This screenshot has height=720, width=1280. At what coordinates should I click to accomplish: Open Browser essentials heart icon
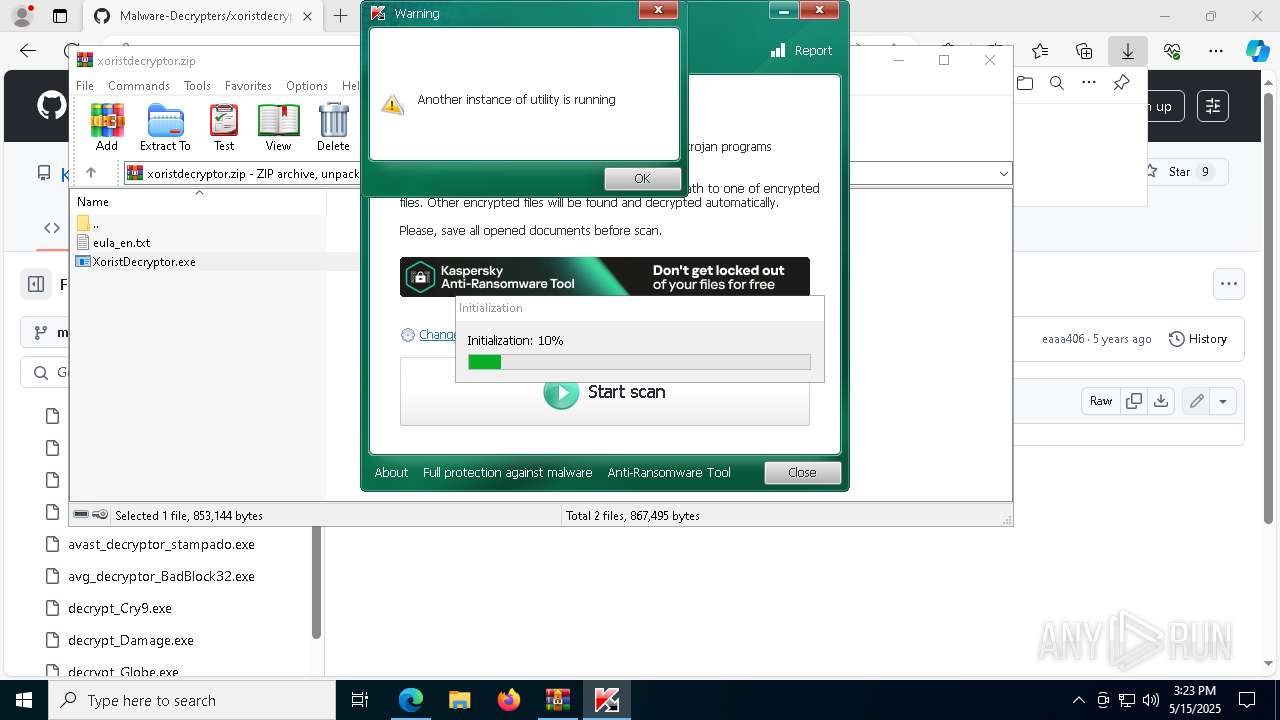click(x=1172, y=51)
